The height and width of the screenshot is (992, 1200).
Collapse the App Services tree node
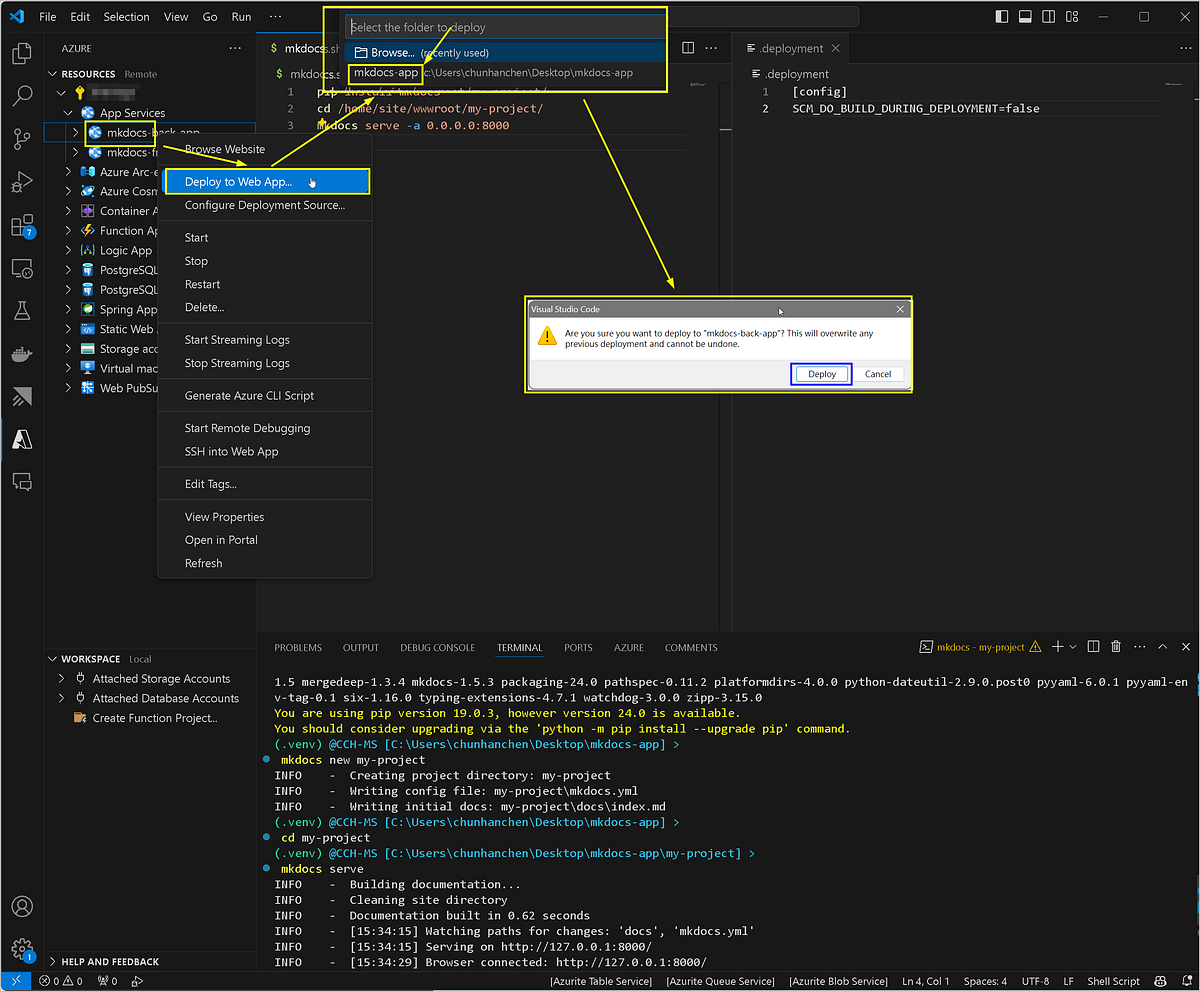69,113
